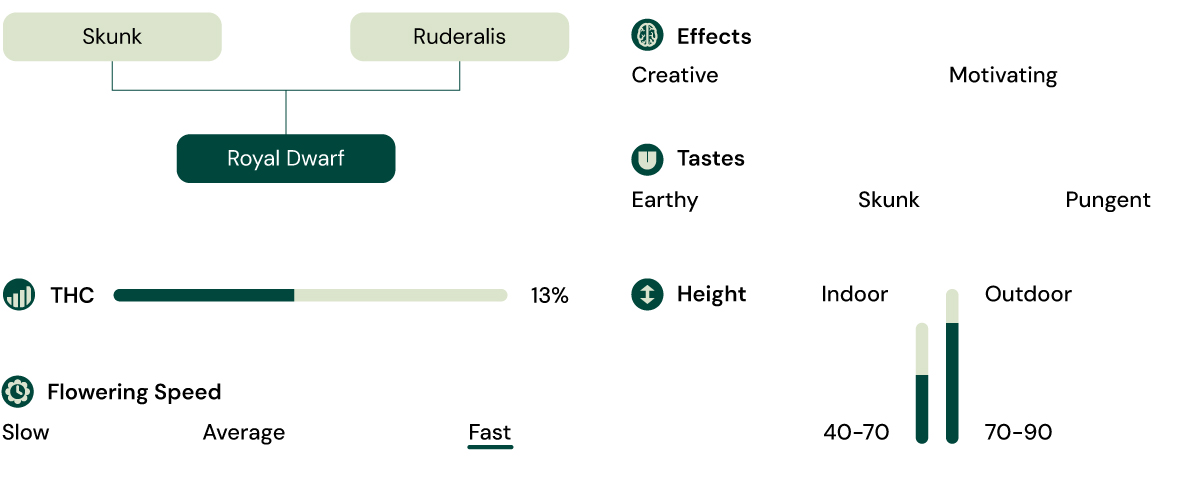The height and width of the screenshot is (480, 1200).
Task: Click the Pungent taste label
Action: [x=1108, y=200]
